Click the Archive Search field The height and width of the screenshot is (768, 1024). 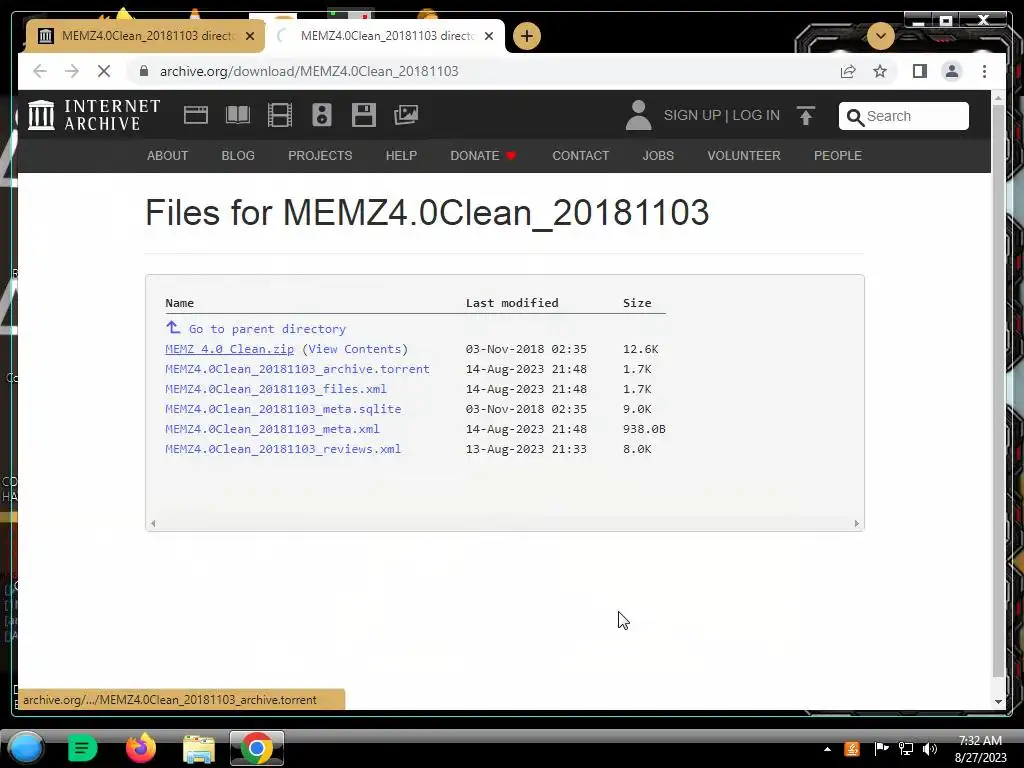pyautogui.click(x=903, y=116)
